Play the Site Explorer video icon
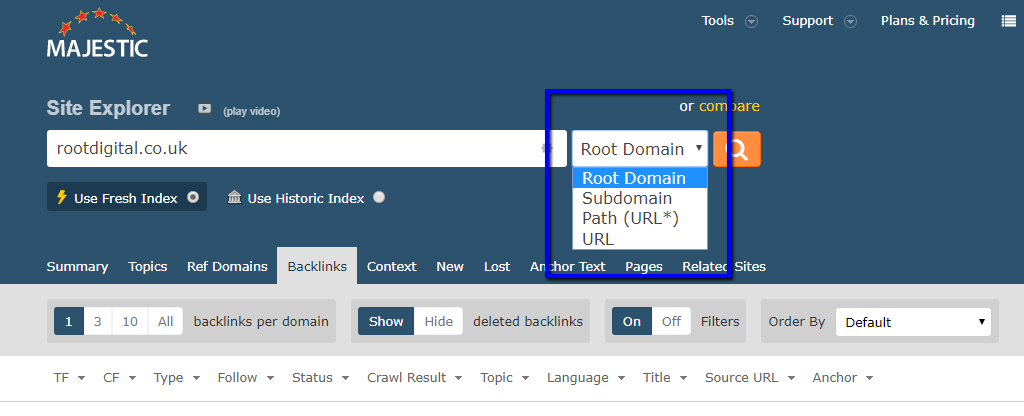This screenshot has width=1024, height=416. point(204,109)
